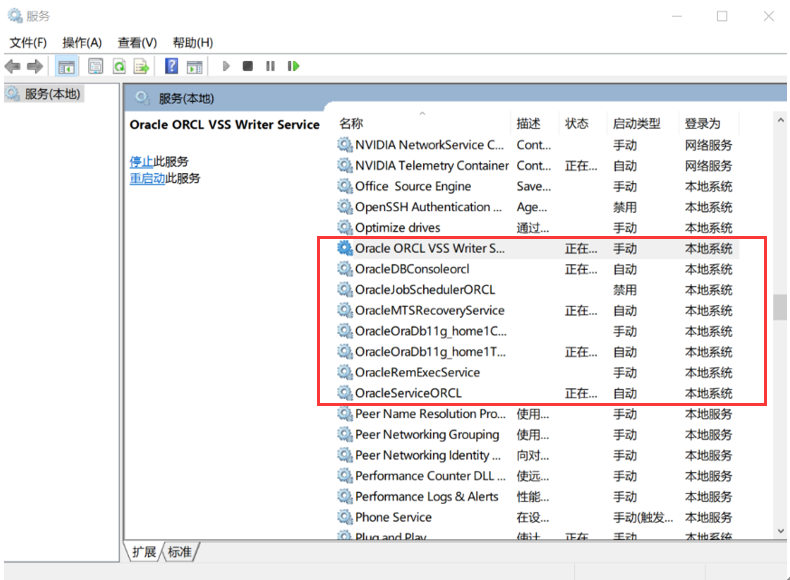Open the 操作(A) menu

click(82, 43)
